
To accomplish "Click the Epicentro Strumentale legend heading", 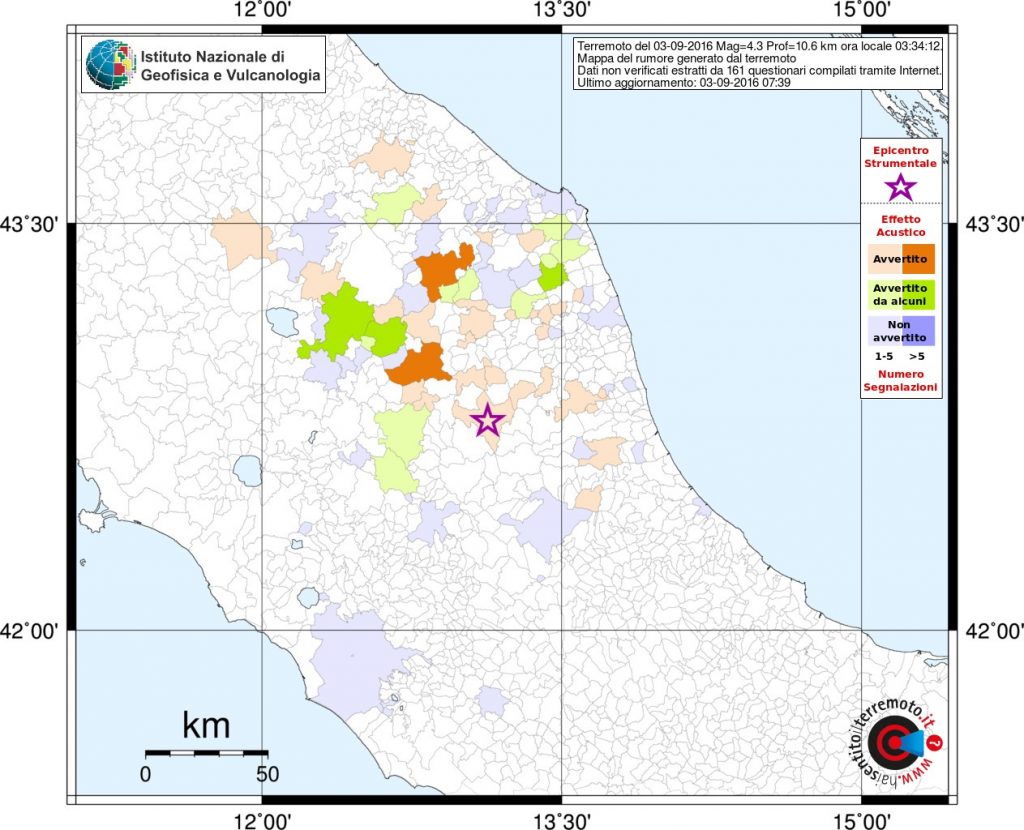I will 901,157.
